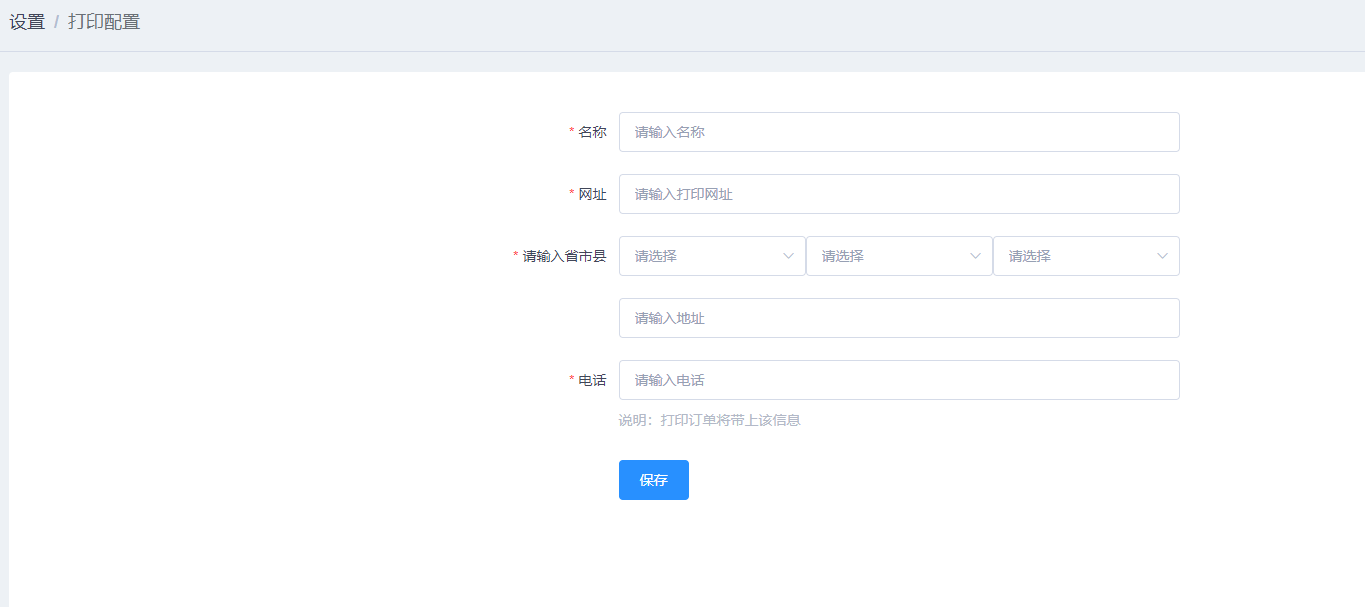Click the chevron arrow in the first region selector

pyautogui.click(x=788, y=256)
